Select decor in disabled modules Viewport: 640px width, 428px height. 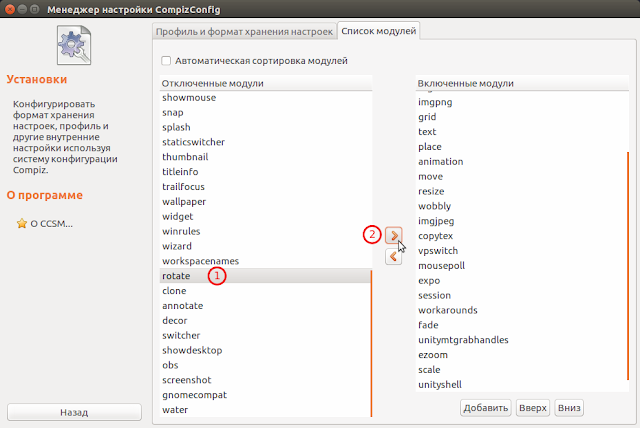[x=265, y=321]
